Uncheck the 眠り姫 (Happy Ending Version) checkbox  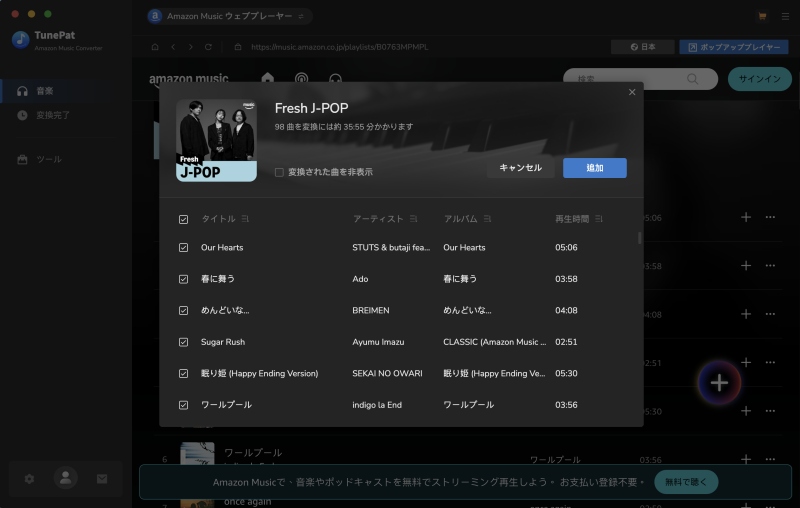(x=183, y=373)
